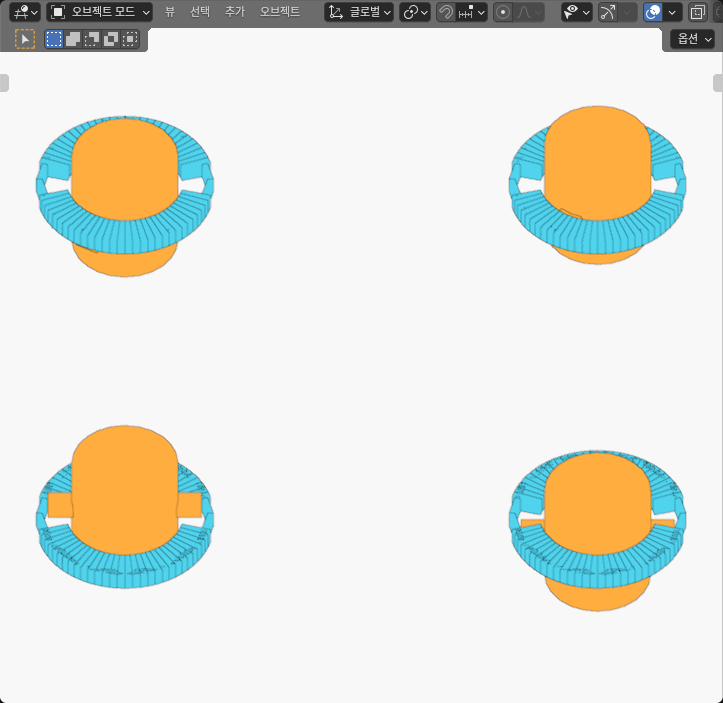Open the snap increment settings dropdown
This screenshot has width=723, height=703.
[472, 12]
